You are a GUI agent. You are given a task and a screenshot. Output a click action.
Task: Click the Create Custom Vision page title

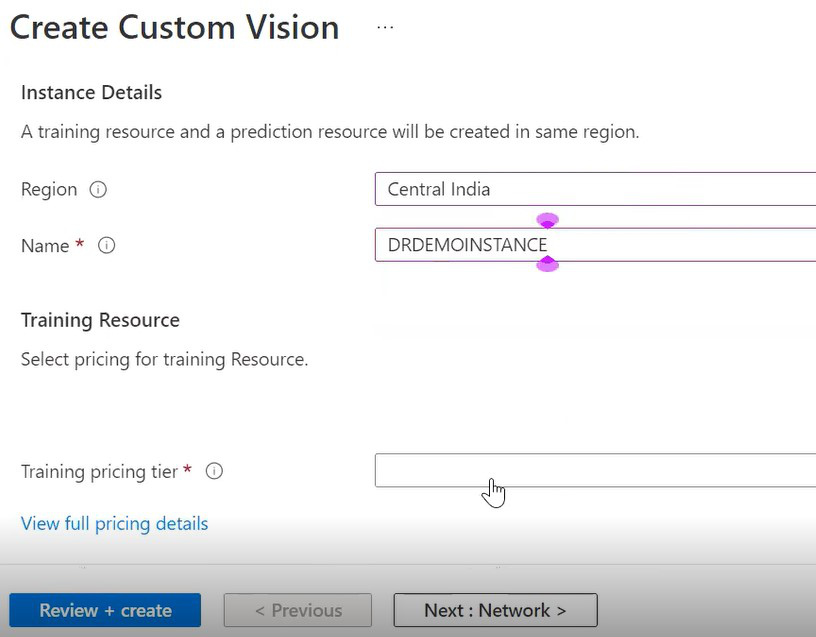[175, 27]
